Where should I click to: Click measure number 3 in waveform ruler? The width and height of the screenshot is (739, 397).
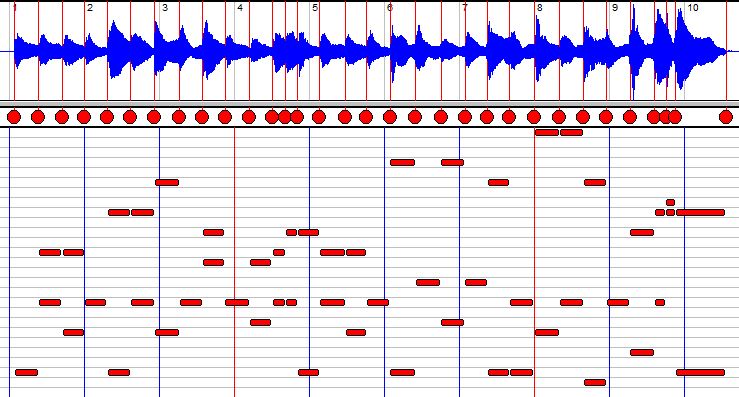[x=165, y=8]
